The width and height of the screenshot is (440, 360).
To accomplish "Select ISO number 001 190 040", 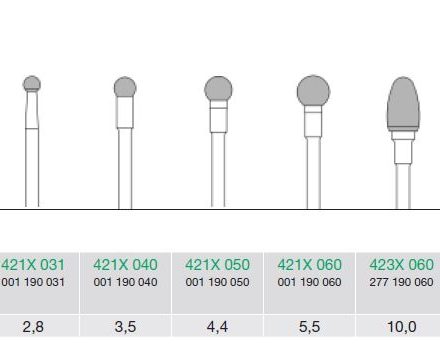I will point(125,282).
